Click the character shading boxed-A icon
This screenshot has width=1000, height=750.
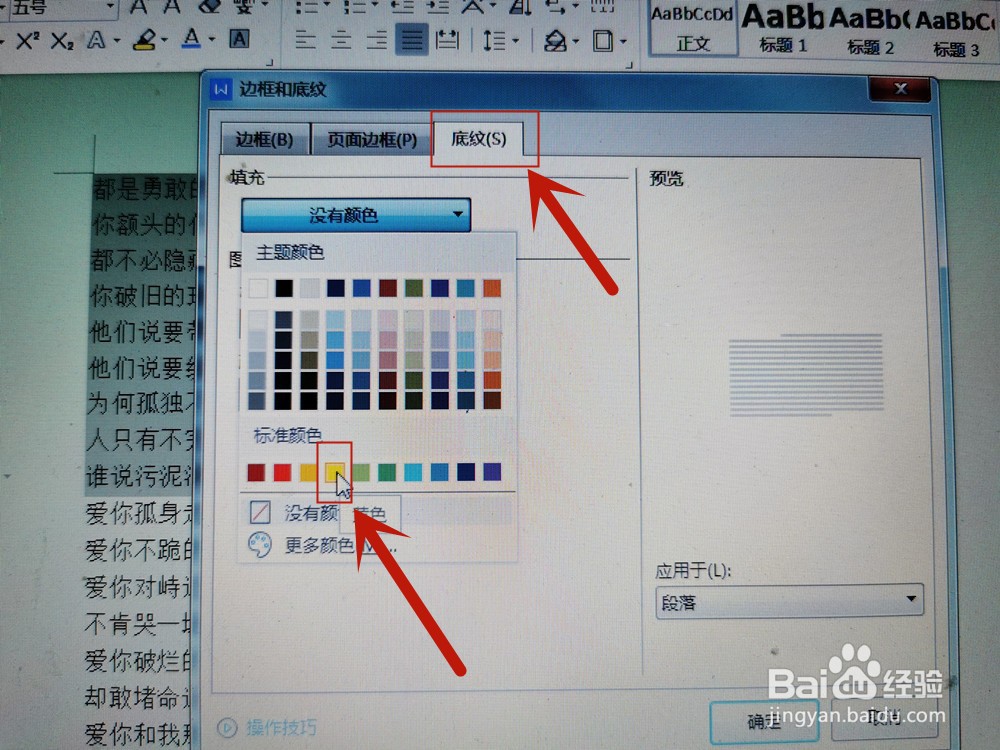point(238,40)
